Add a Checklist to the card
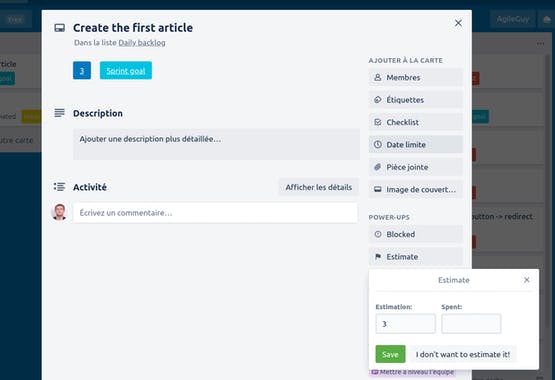The height and width of the screenshot is (380, 555). (x=416, y=122)
